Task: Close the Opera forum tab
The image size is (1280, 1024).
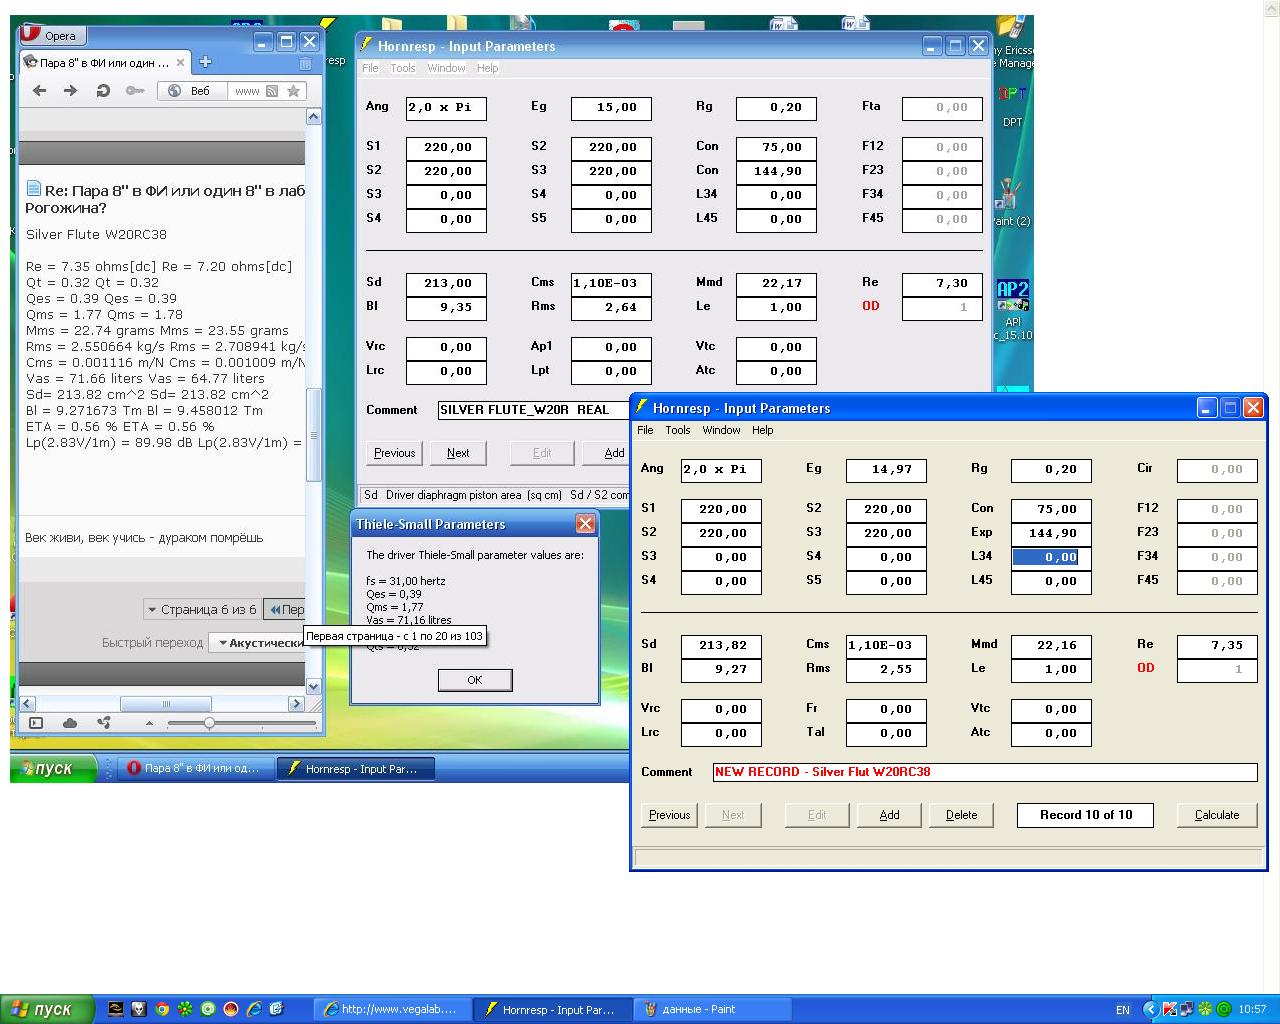Action: point(180,62)
